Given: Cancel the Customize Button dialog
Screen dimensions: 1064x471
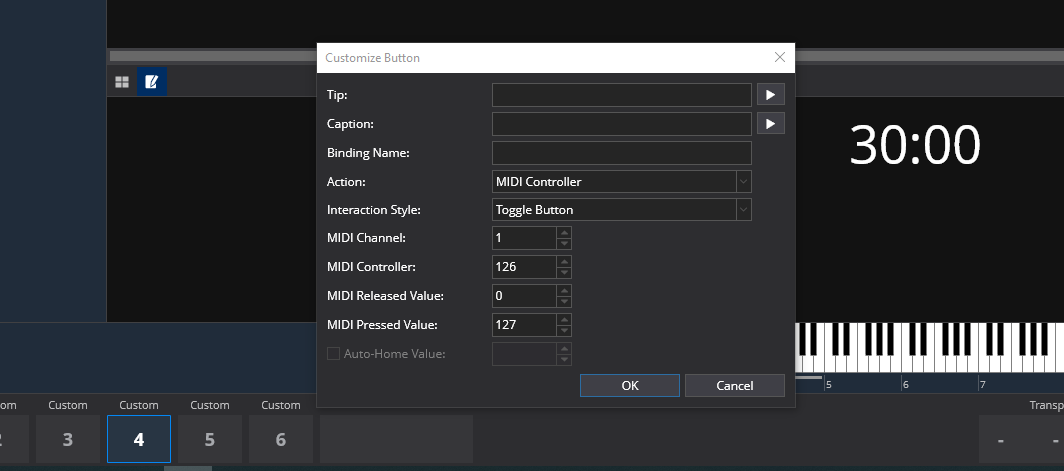Looking at the screenshot, I should pos(734,386).
